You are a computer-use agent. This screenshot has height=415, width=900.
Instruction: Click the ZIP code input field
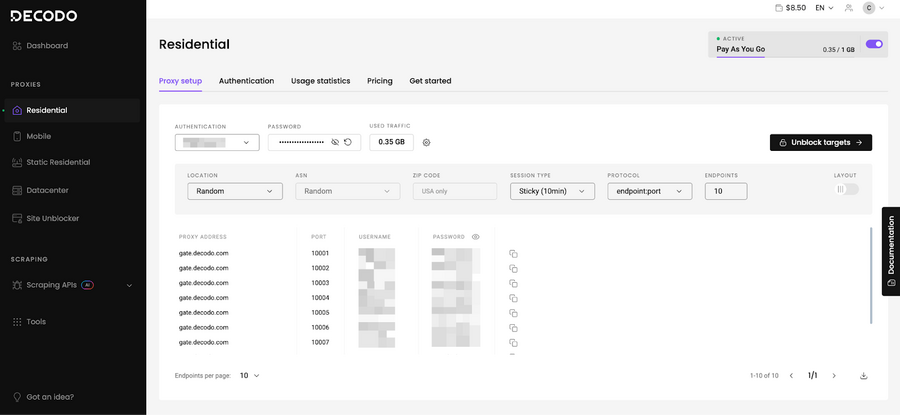tap(455, 191)
